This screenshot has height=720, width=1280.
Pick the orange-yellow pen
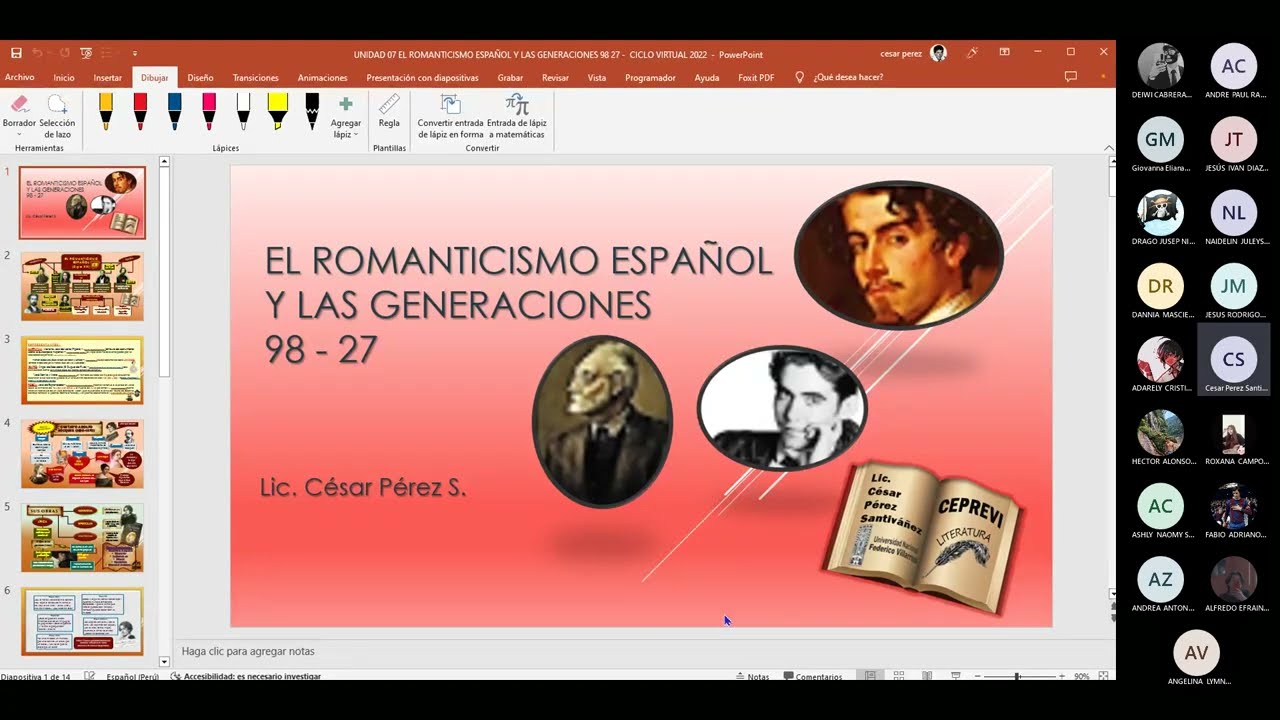coord(106,111)
